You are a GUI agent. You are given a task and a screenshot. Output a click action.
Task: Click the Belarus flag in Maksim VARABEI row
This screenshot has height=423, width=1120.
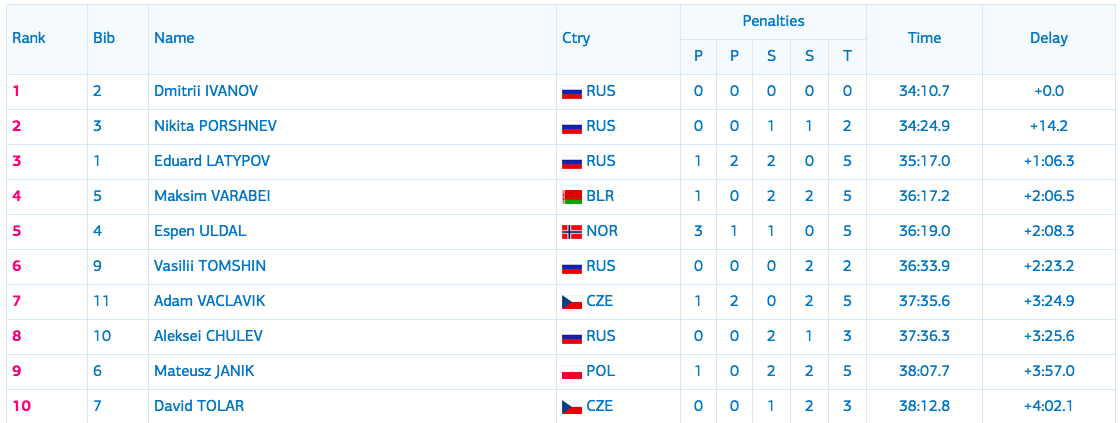(572, 196)
